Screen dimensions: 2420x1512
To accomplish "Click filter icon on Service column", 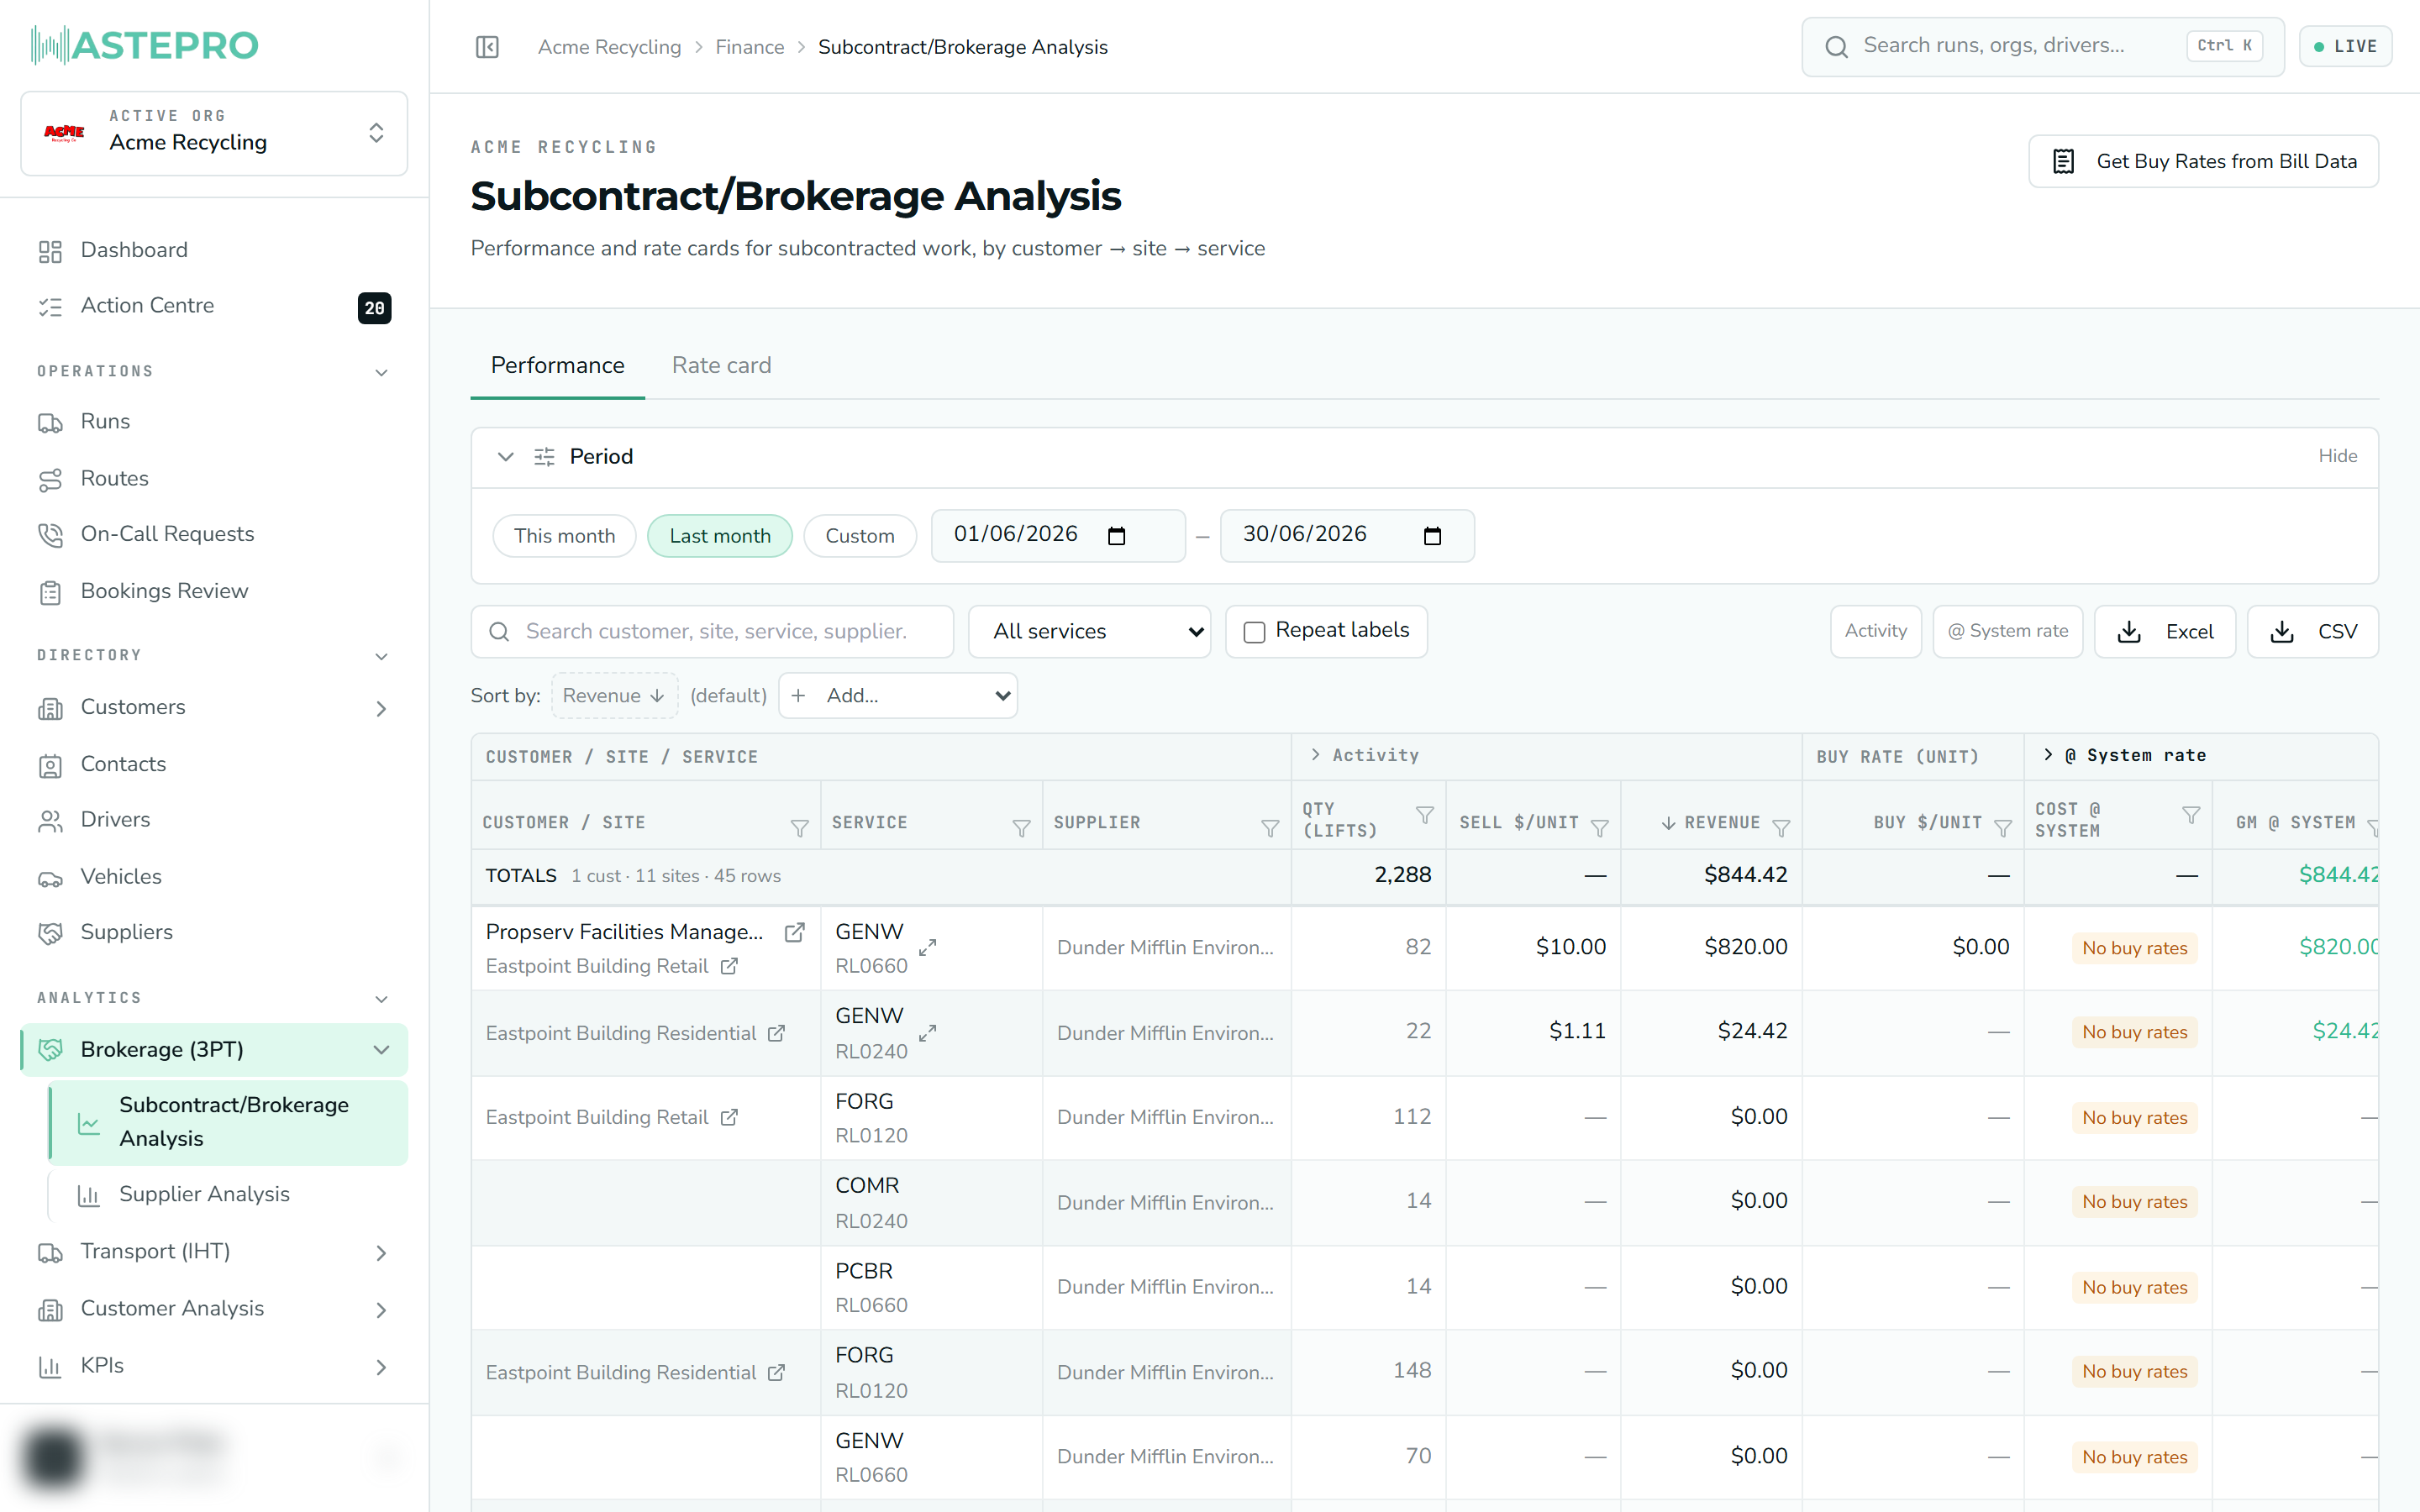I will click(1021, 828).
